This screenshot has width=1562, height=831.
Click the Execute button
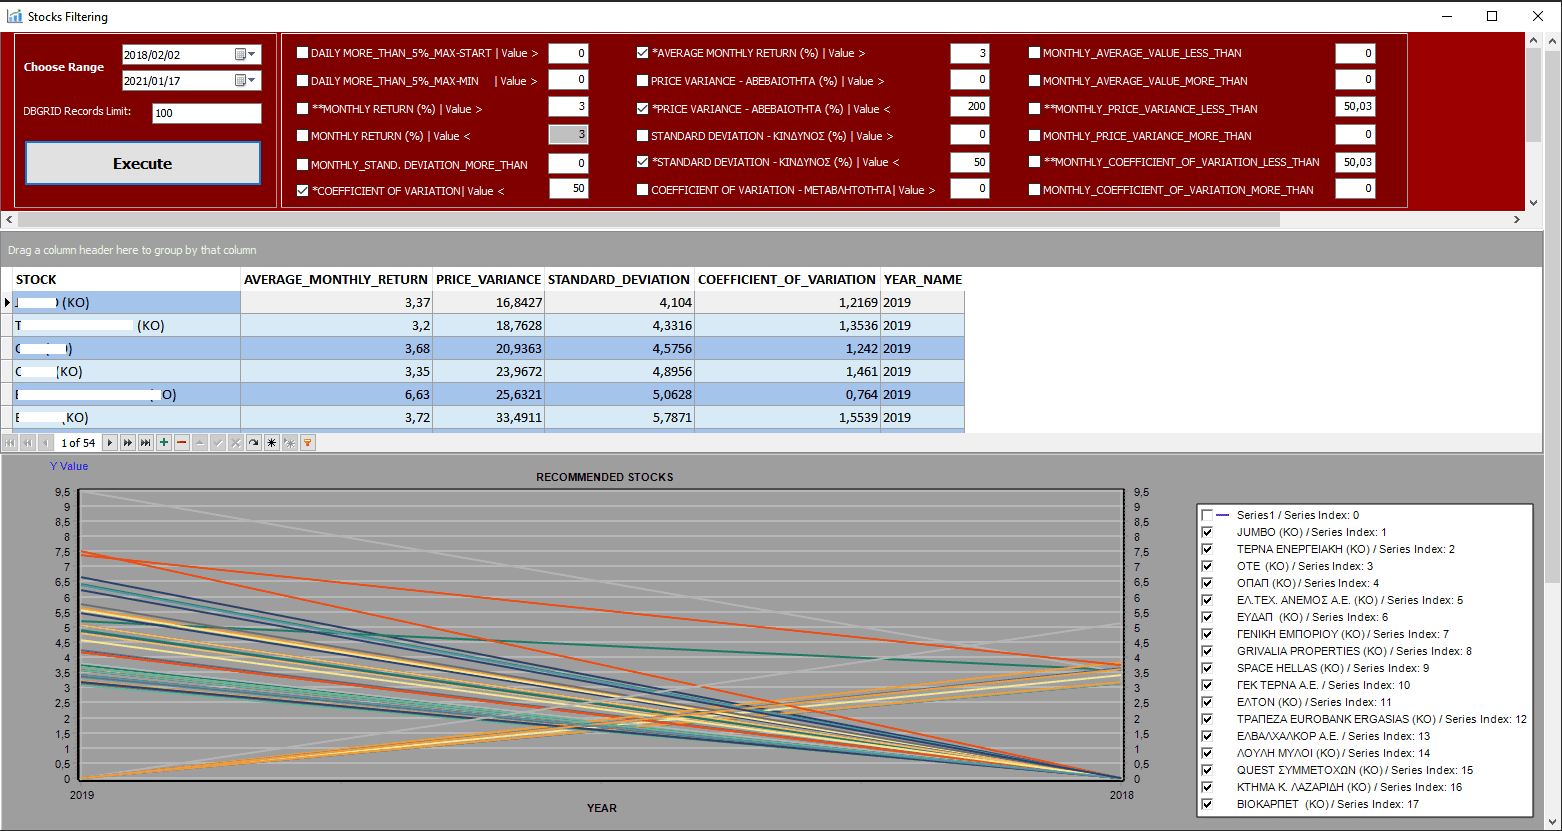coord(143,163)
